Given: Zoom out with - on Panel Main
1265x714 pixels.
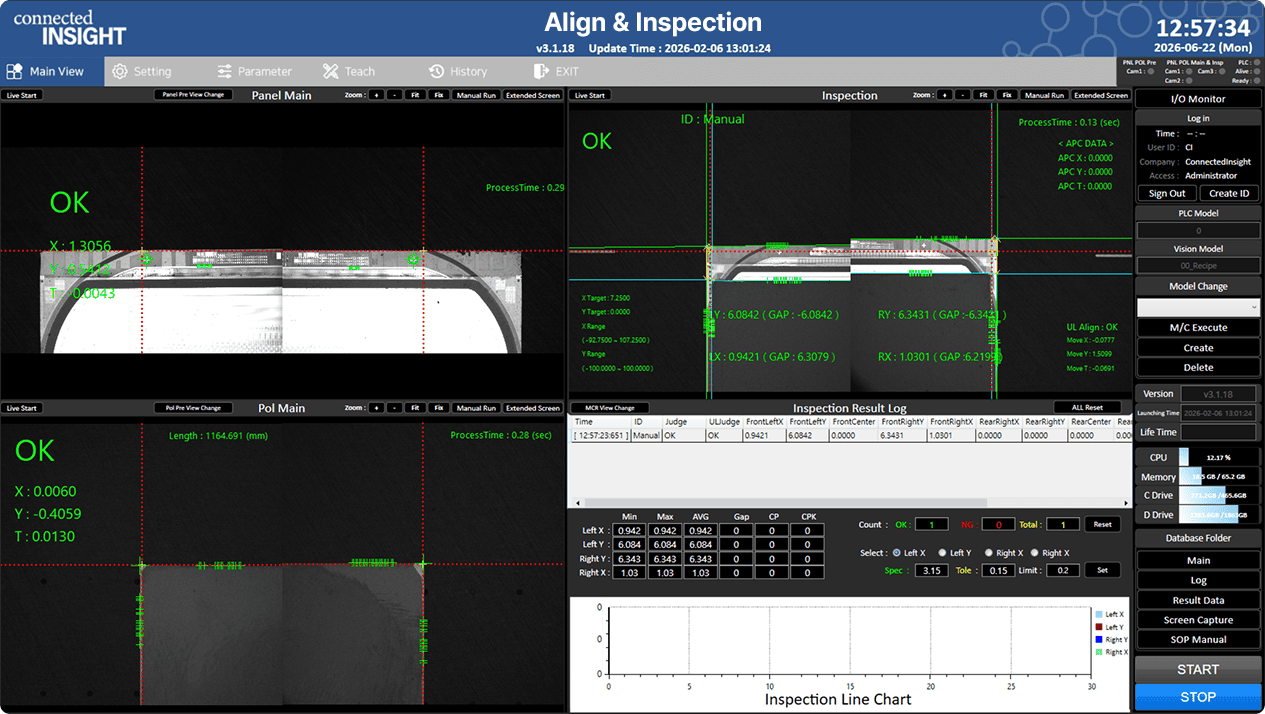Looking at the screenshot, I should [x=394, y=95].
